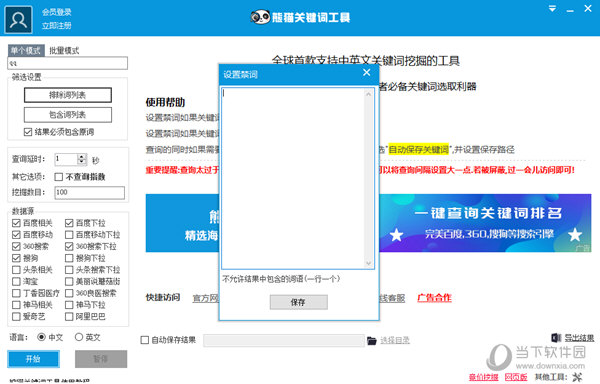This screenshot has height=384, width=600.
Task: Enable 自动保存结果 checkbox
Action: tap(145, 340)
